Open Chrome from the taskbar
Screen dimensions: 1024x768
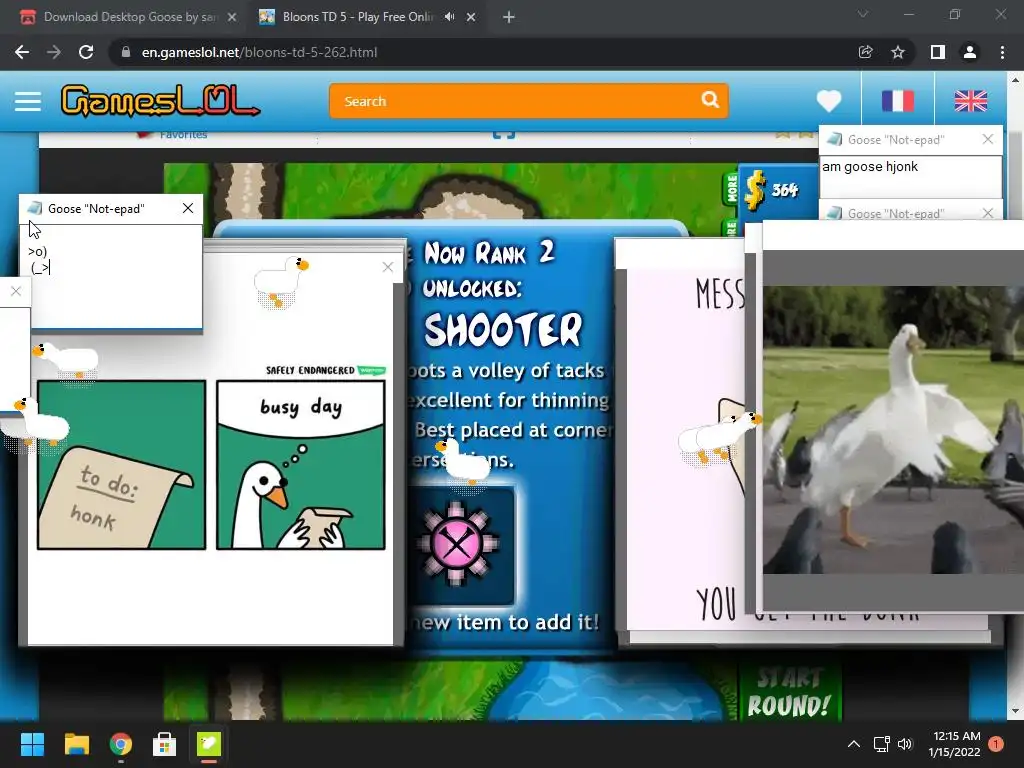point(121,744)
